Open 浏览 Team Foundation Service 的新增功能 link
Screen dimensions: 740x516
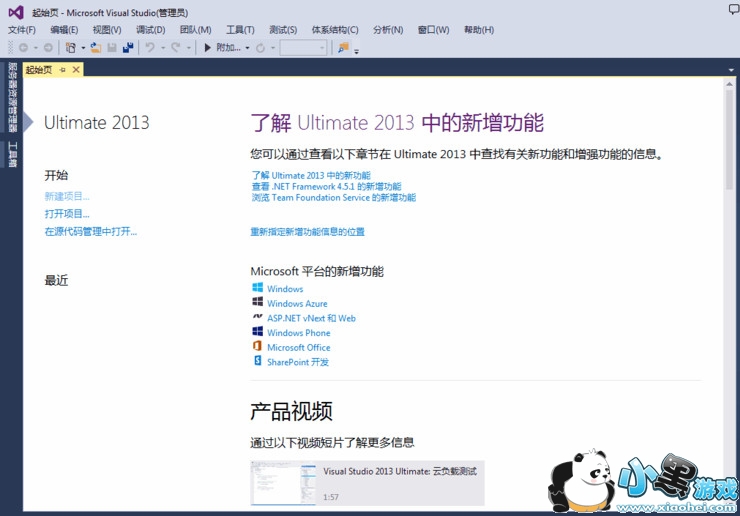click(334, 197)
